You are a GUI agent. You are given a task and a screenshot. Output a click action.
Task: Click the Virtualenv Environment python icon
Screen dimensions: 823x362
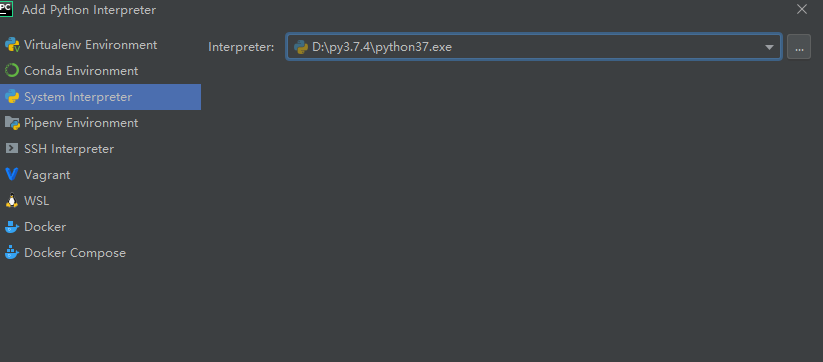pos(12,45)
